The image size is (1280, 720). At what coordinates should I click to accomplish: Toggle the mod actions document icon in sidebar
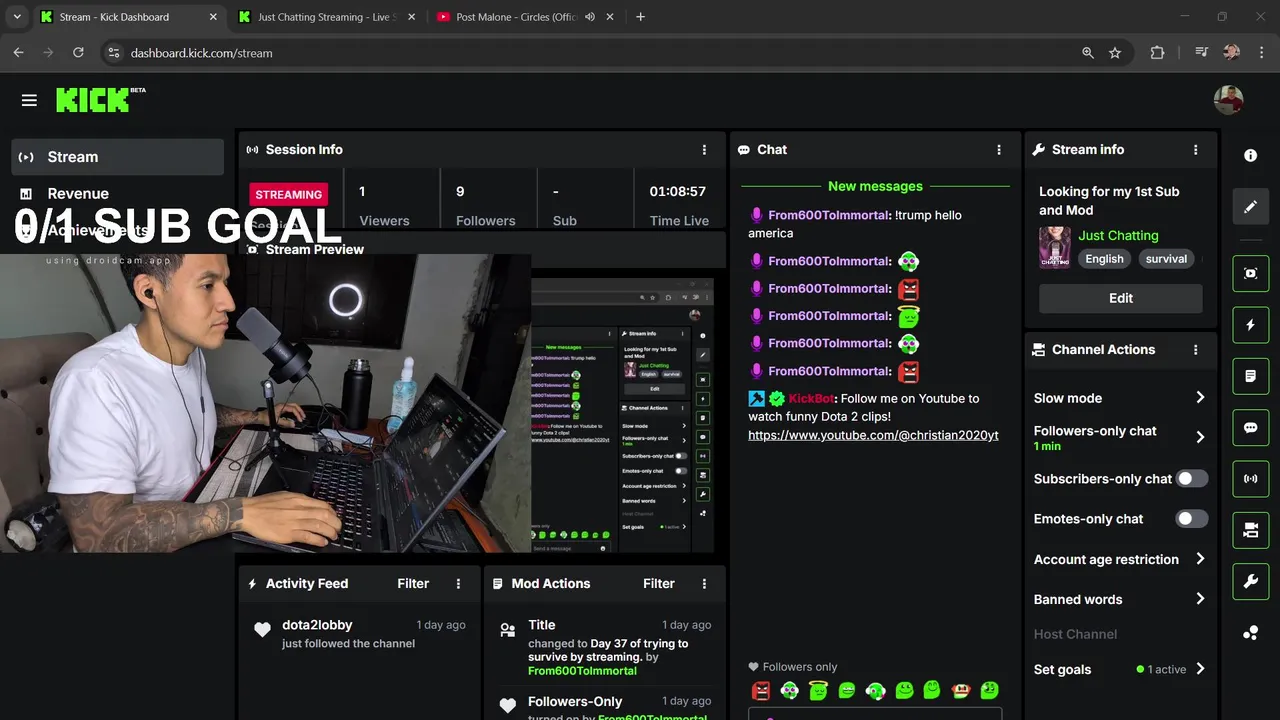tap(1250, 376)
